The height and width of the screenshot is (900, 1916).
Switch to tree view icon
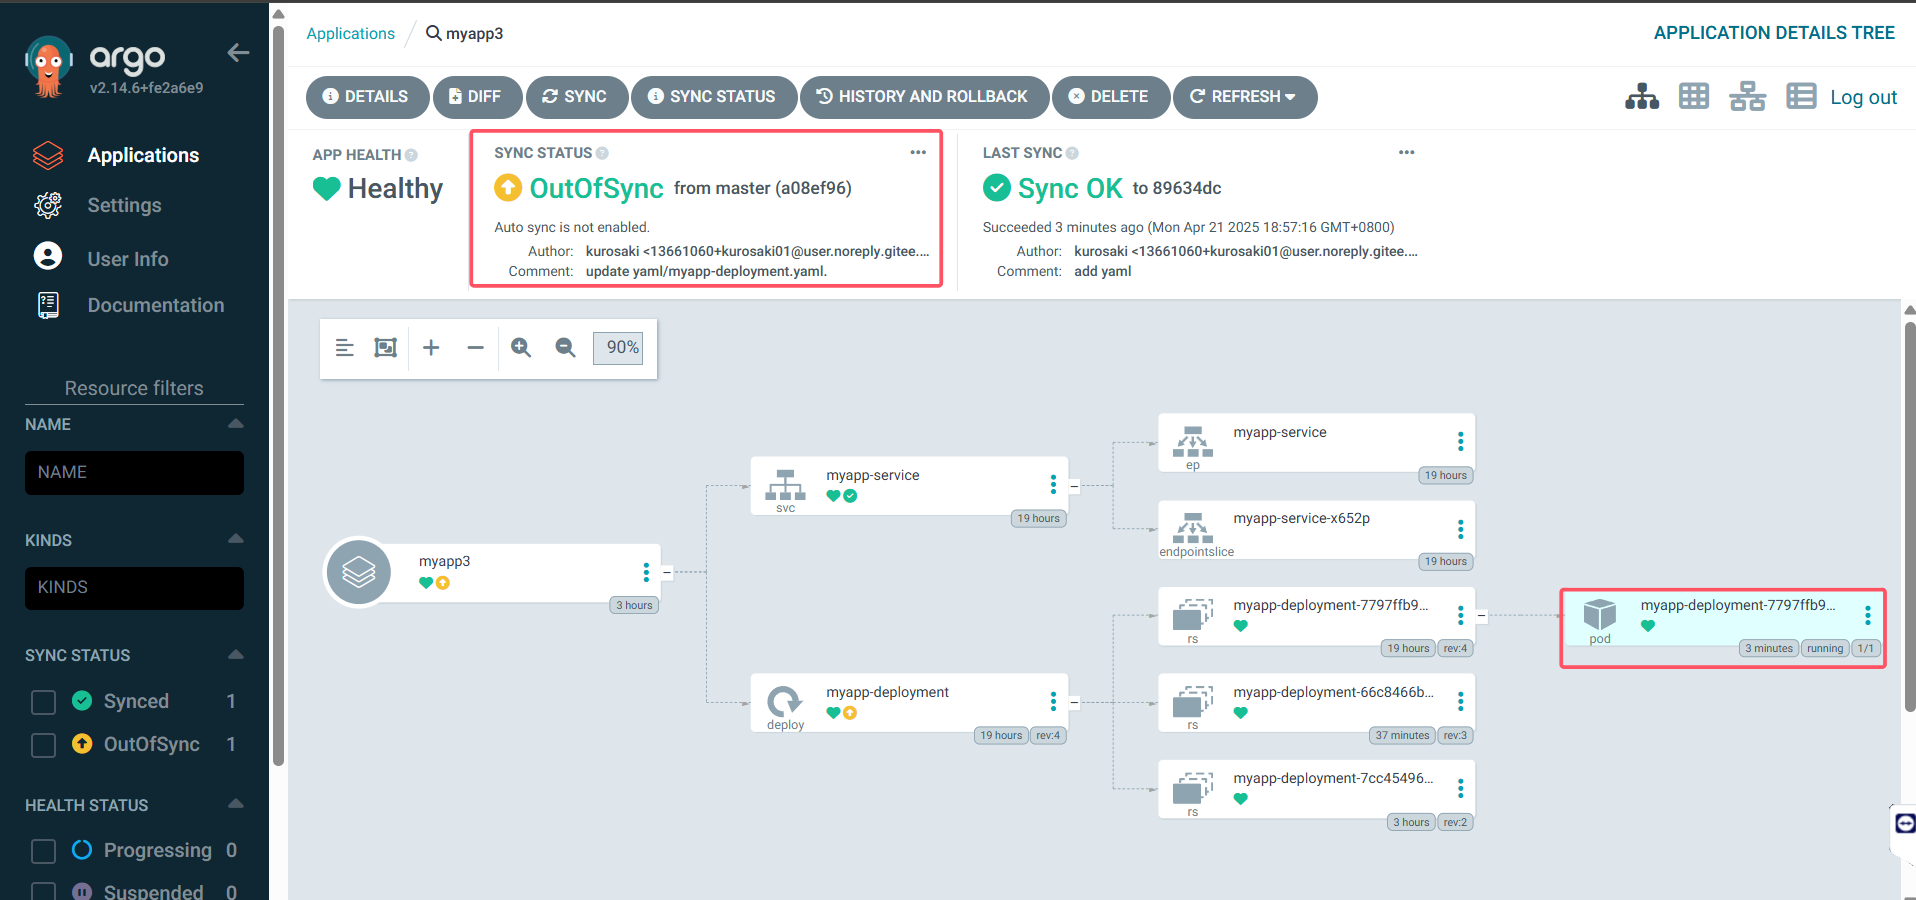[x=1642, y=97]
